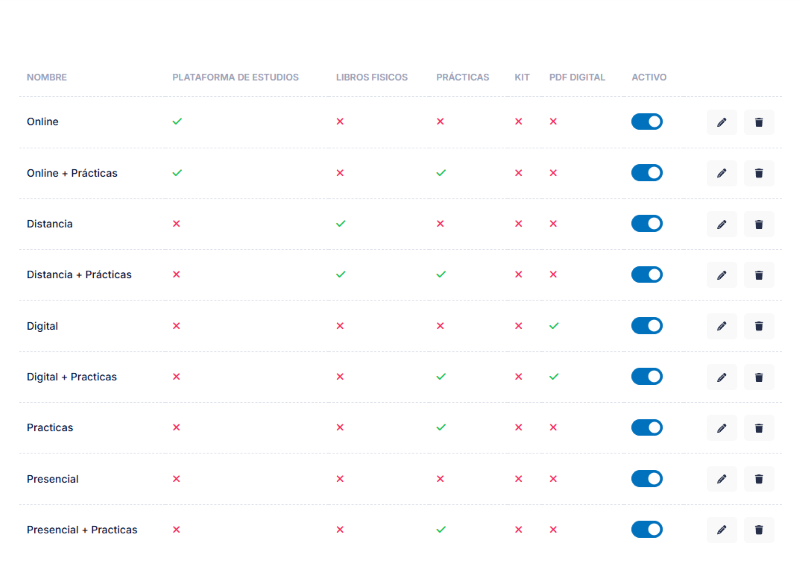The image size is (800, 579).
Task: Toggle active switch for Distancia
Action: (646, 224)
